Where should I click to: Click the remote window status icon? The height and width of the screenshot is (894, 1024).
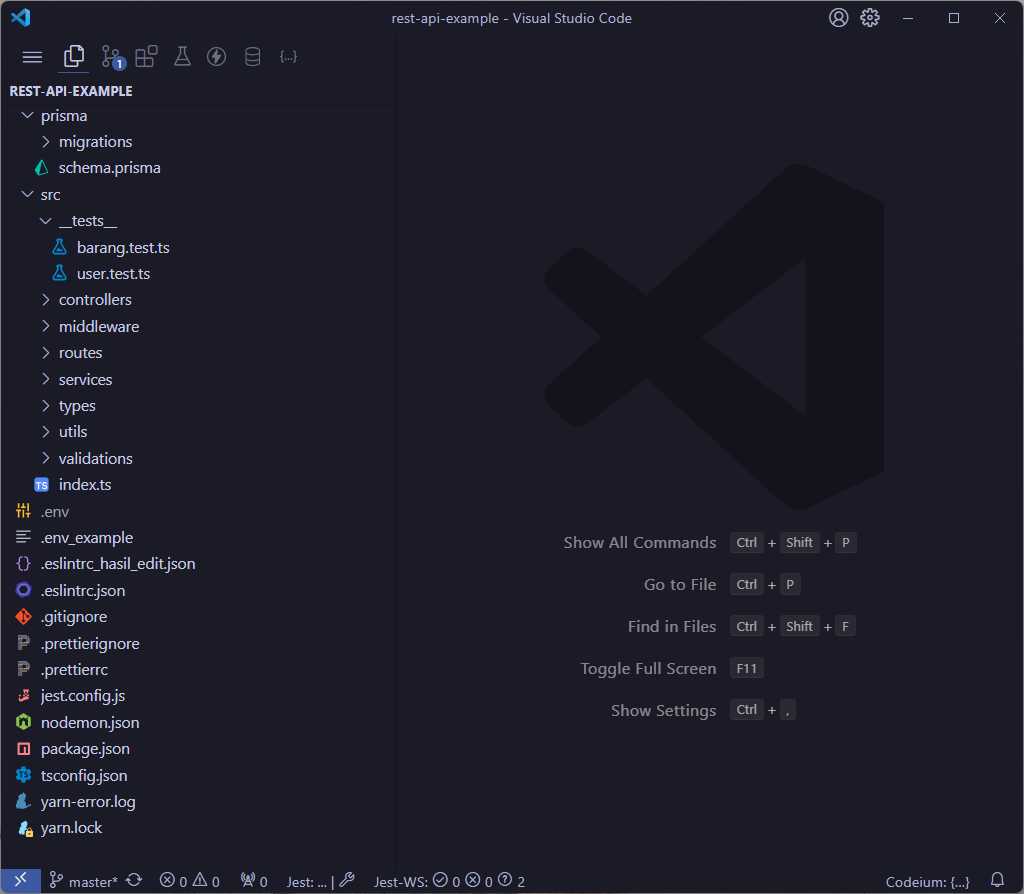[21, 881]
